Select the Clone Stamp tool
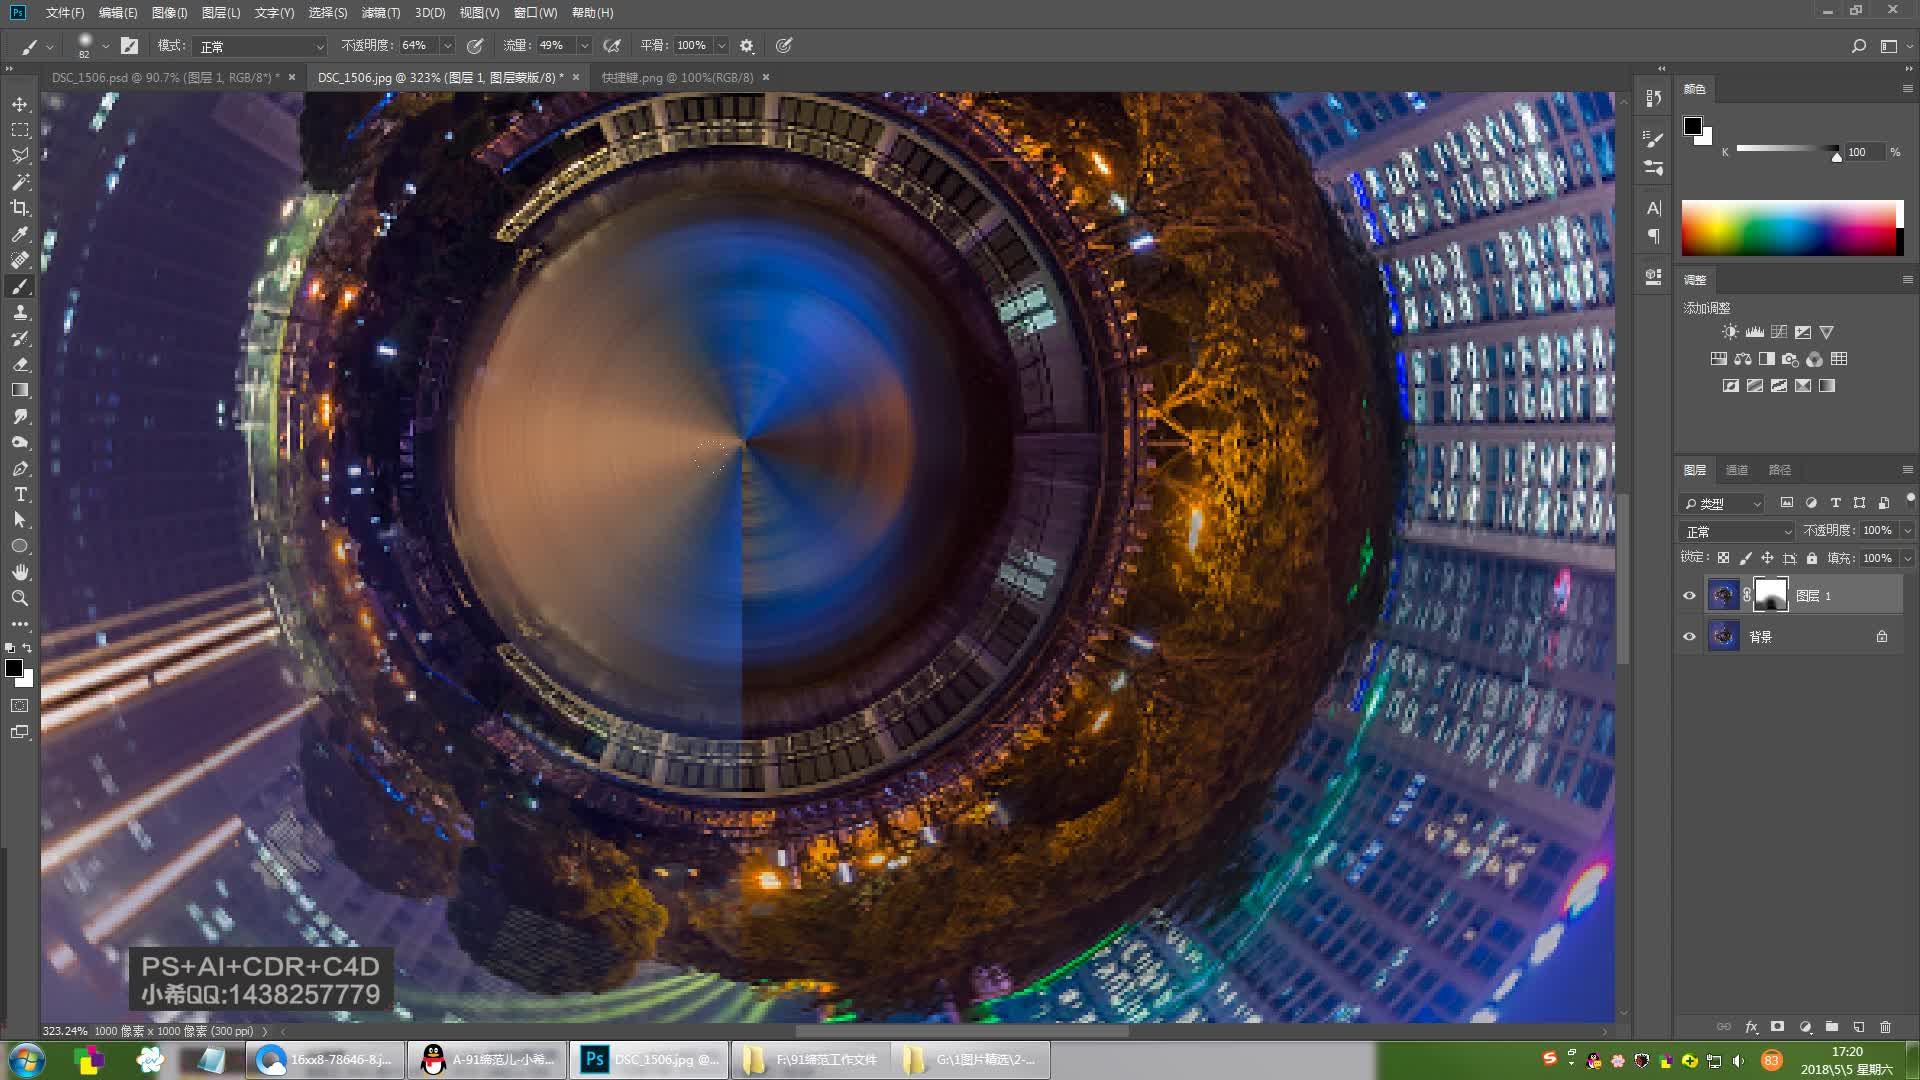Viewport: 1920px width, 1080px height. click(20, 313)
